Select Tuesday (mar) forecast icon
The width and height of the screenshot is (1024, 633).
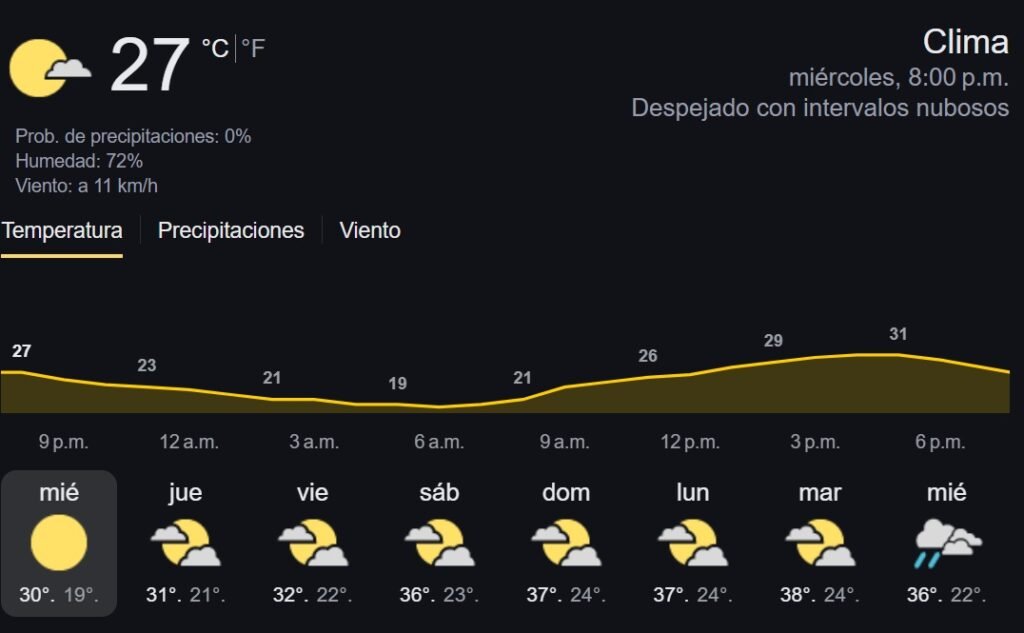(x=820, y=542)
